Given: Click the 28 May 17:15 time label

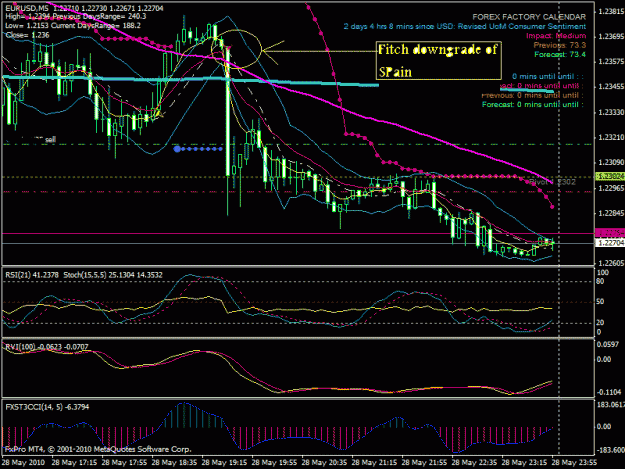Looking at the screenshot, I should tap(74, 463).
